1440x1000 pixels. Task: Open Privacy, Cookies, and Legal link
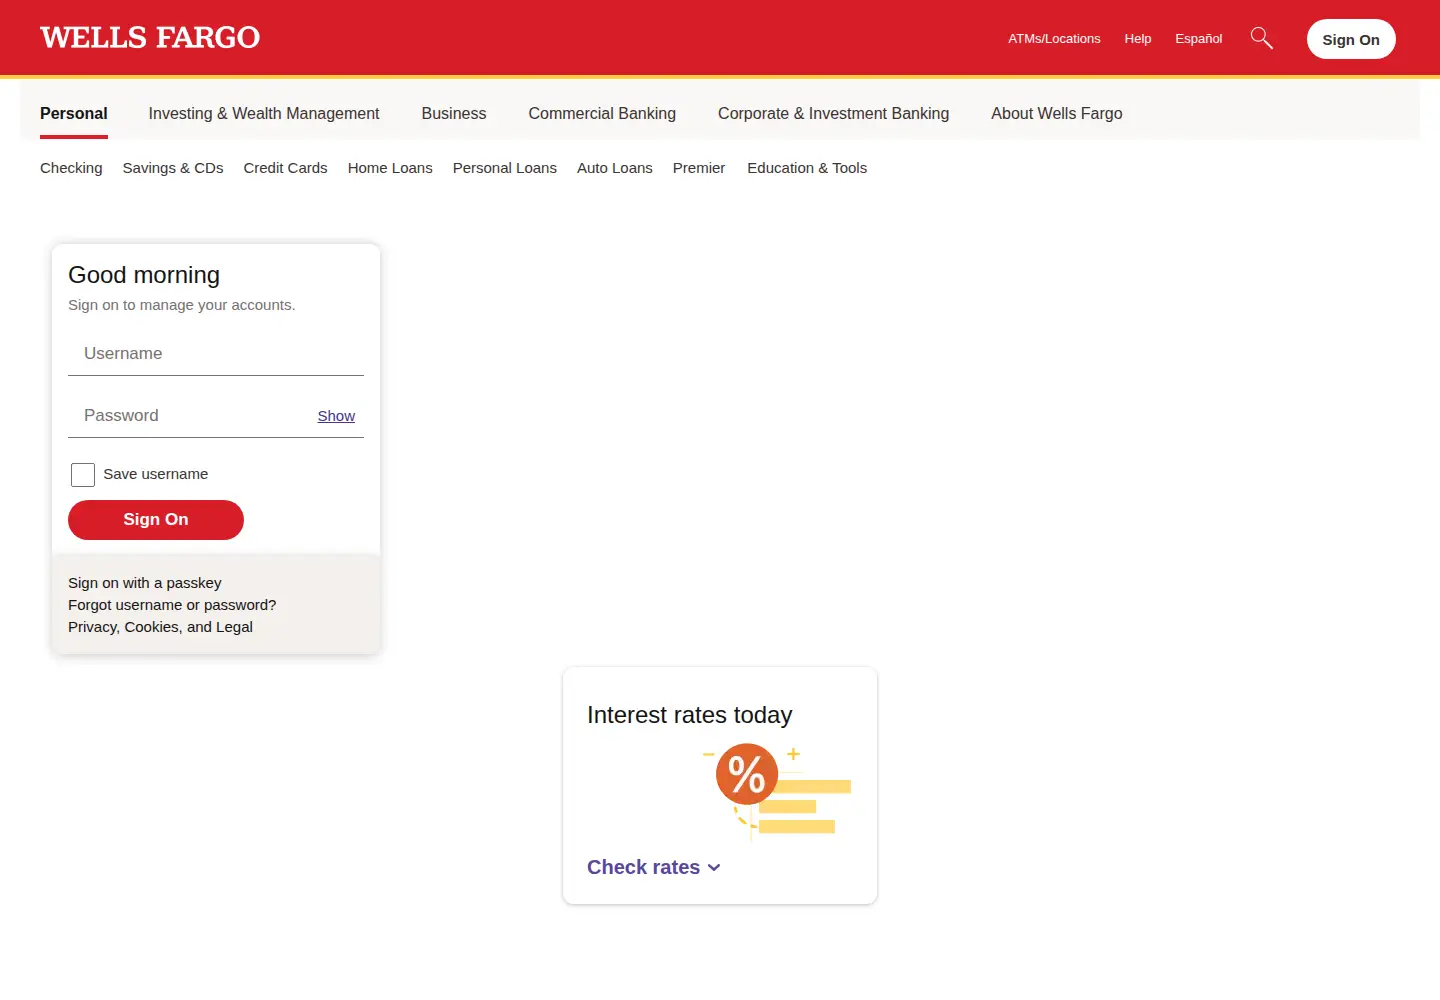(160, 627)
